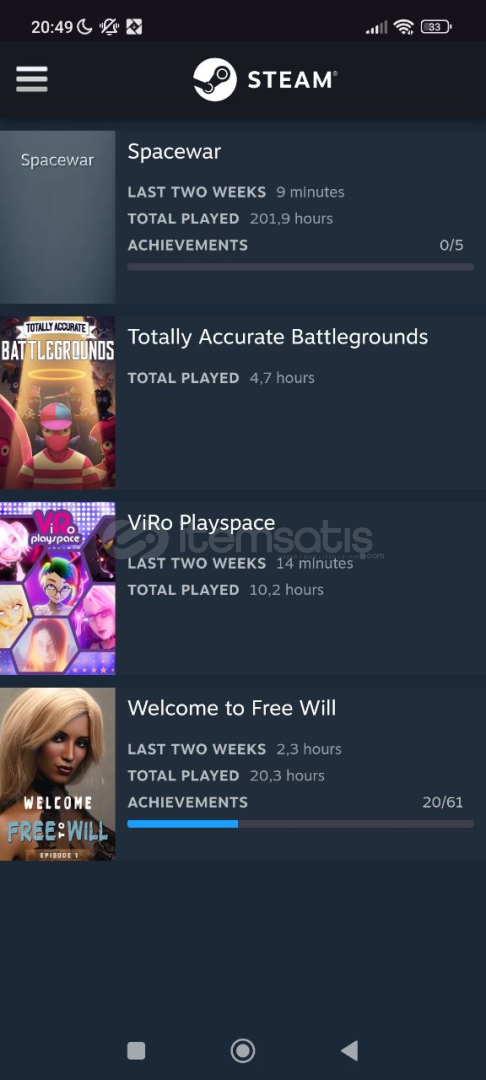The image size is (486, 1080).
Task: Tap the Android back navigation button
Action: (350, 1050)
